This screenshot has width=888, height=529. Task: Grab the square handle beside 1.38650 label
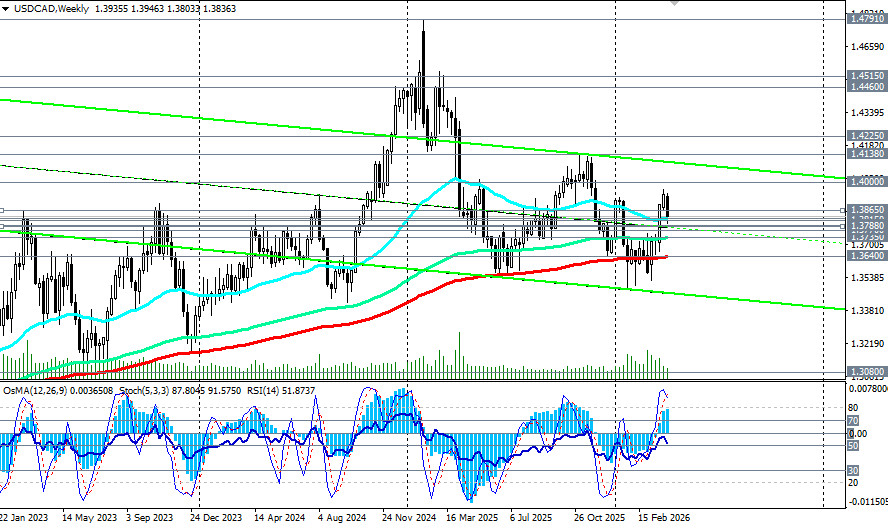point(843,210)
